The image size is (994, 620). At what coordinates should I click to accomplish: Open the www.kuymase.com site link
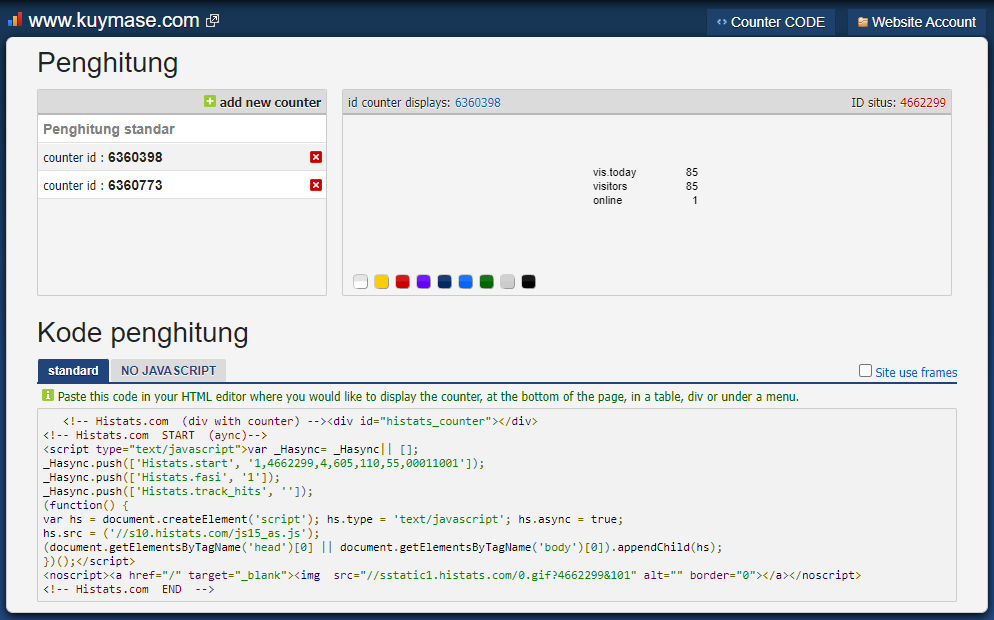pyautogui.click(x=114, y=20)
